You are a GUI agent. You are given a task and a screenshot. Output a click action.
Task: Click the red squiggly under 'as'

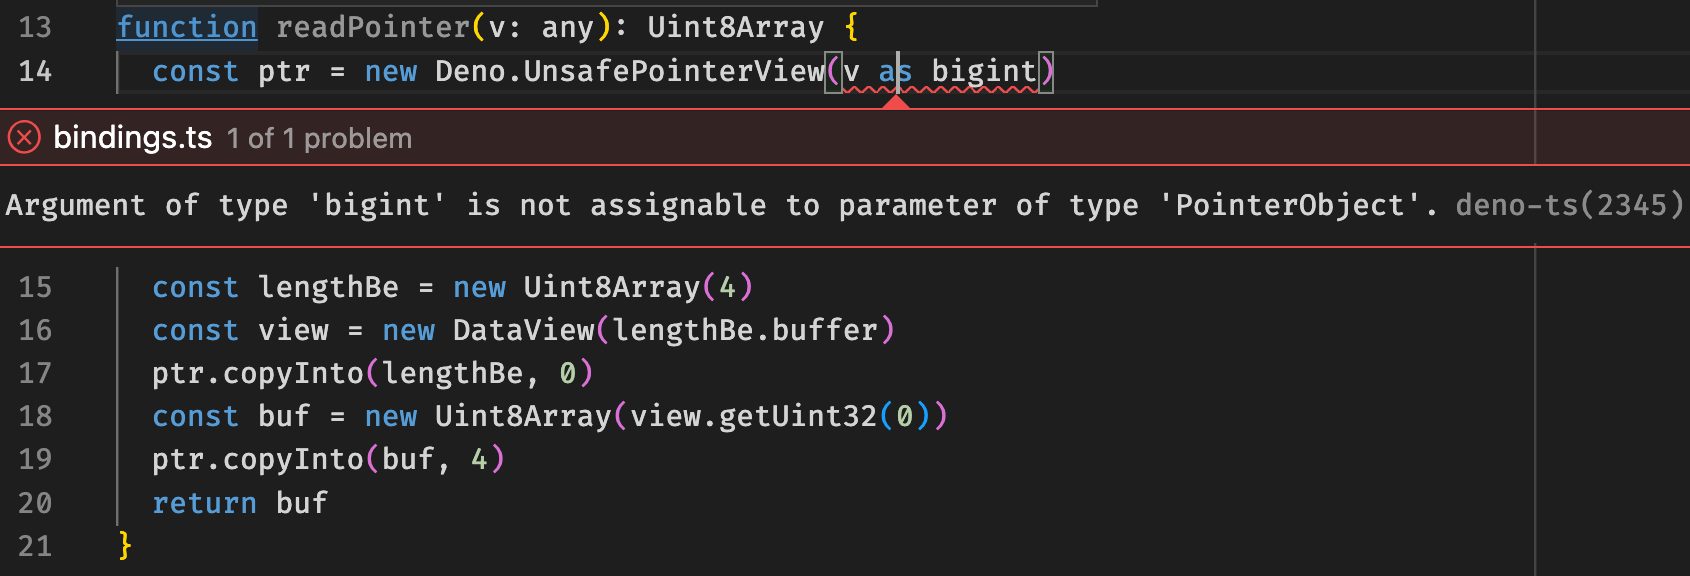tap(897, 90)
